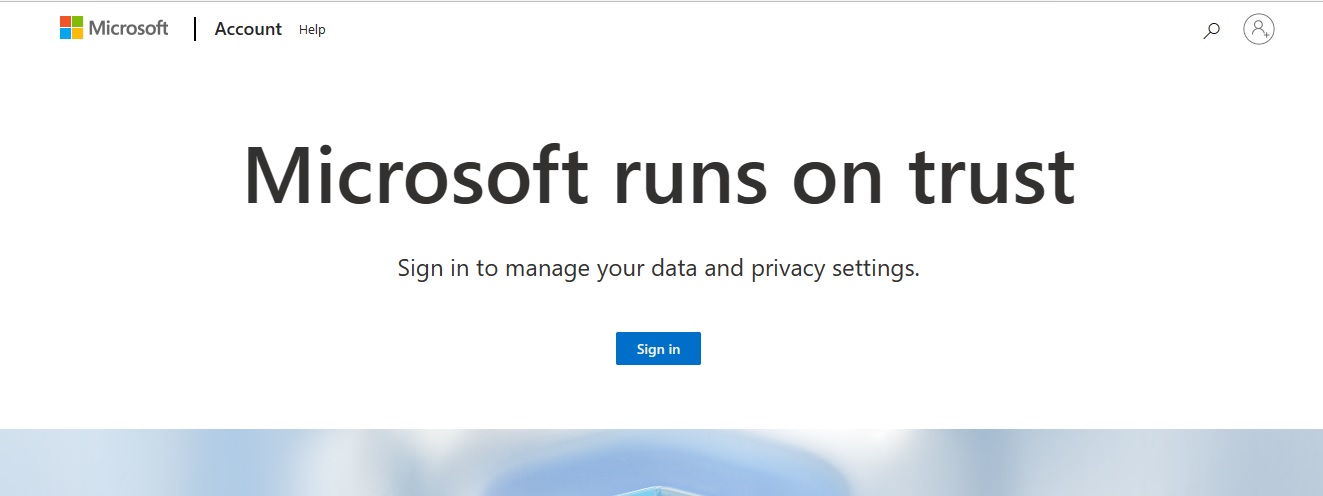1323x496 pixels.
Task: Click the yellow square of Microsoft logo
Action: pos(77,34)
